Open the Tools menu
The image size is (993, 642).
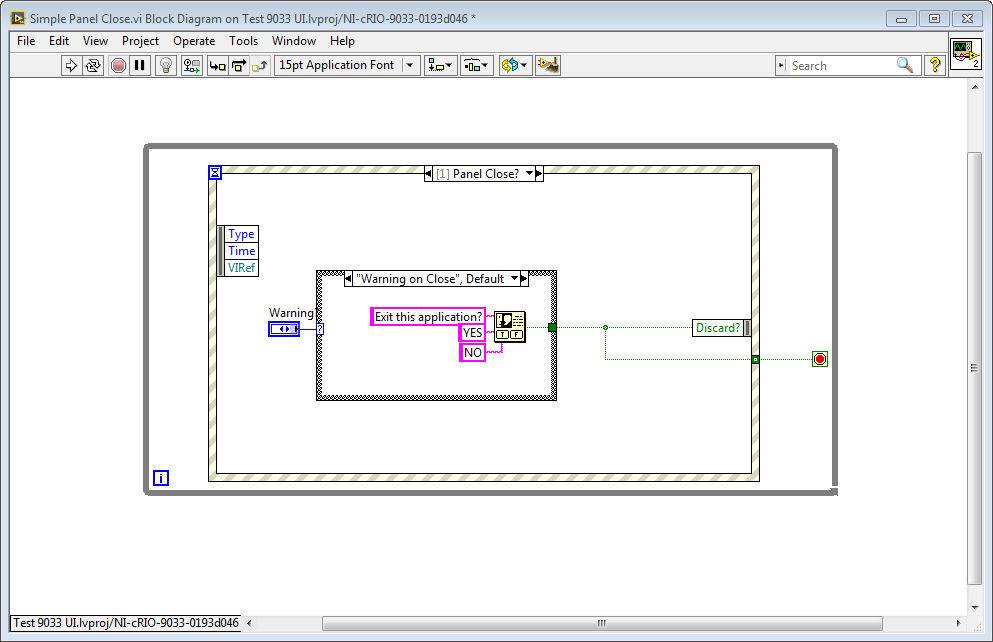tap(243, 41)
